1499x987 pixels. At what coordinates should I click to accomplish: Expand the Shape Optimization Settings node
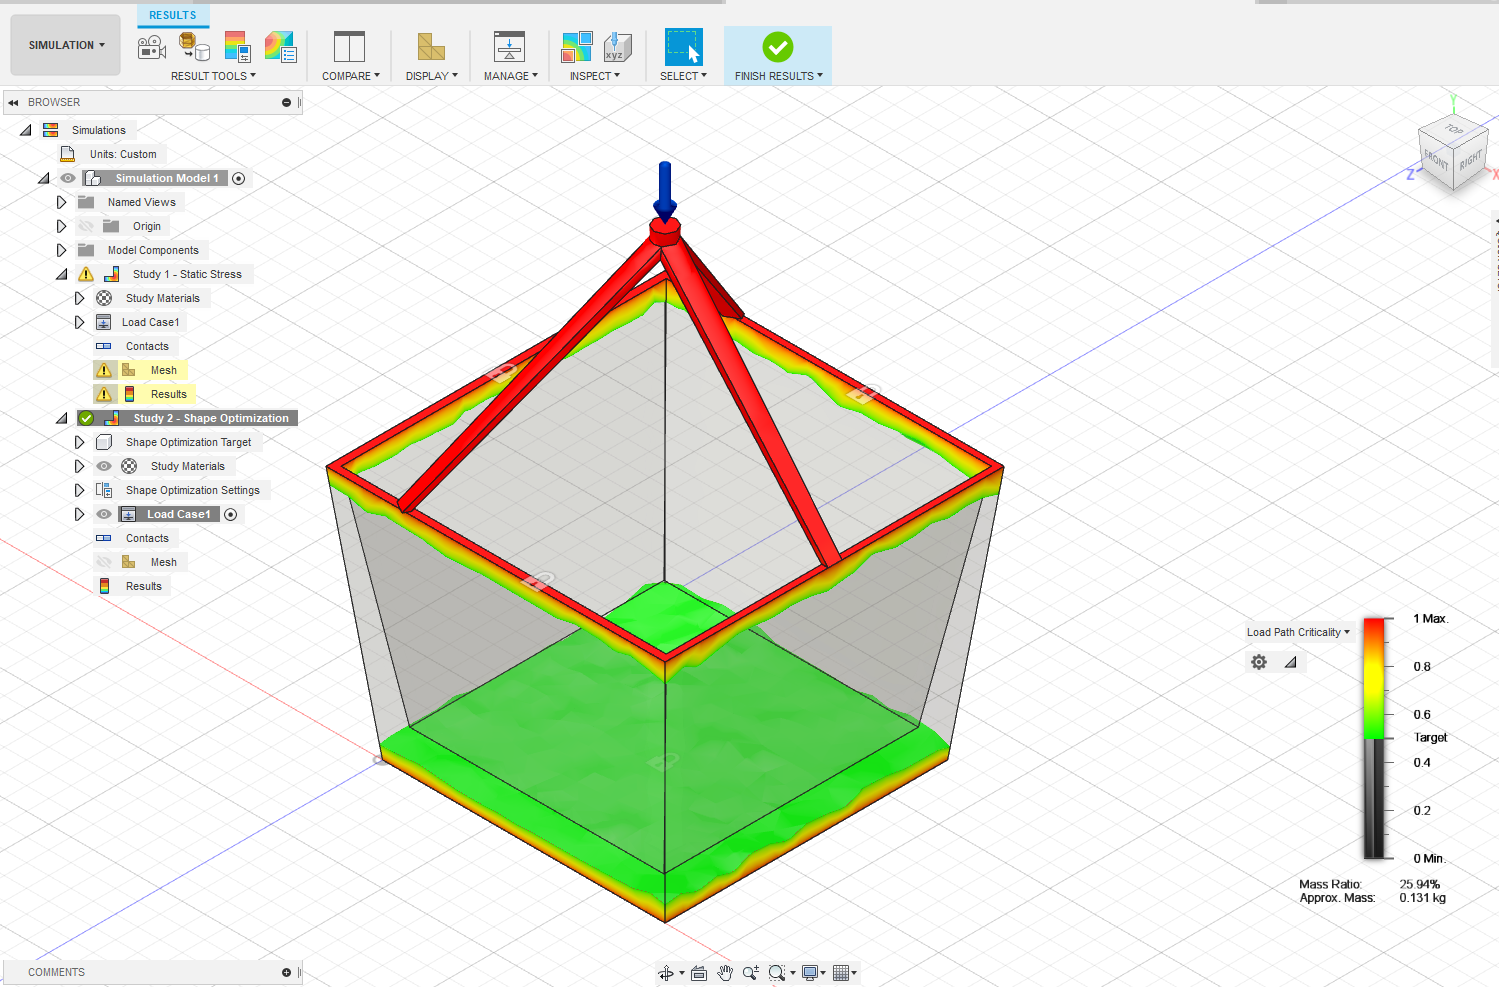pyautogui.click(x=79, y=490)
